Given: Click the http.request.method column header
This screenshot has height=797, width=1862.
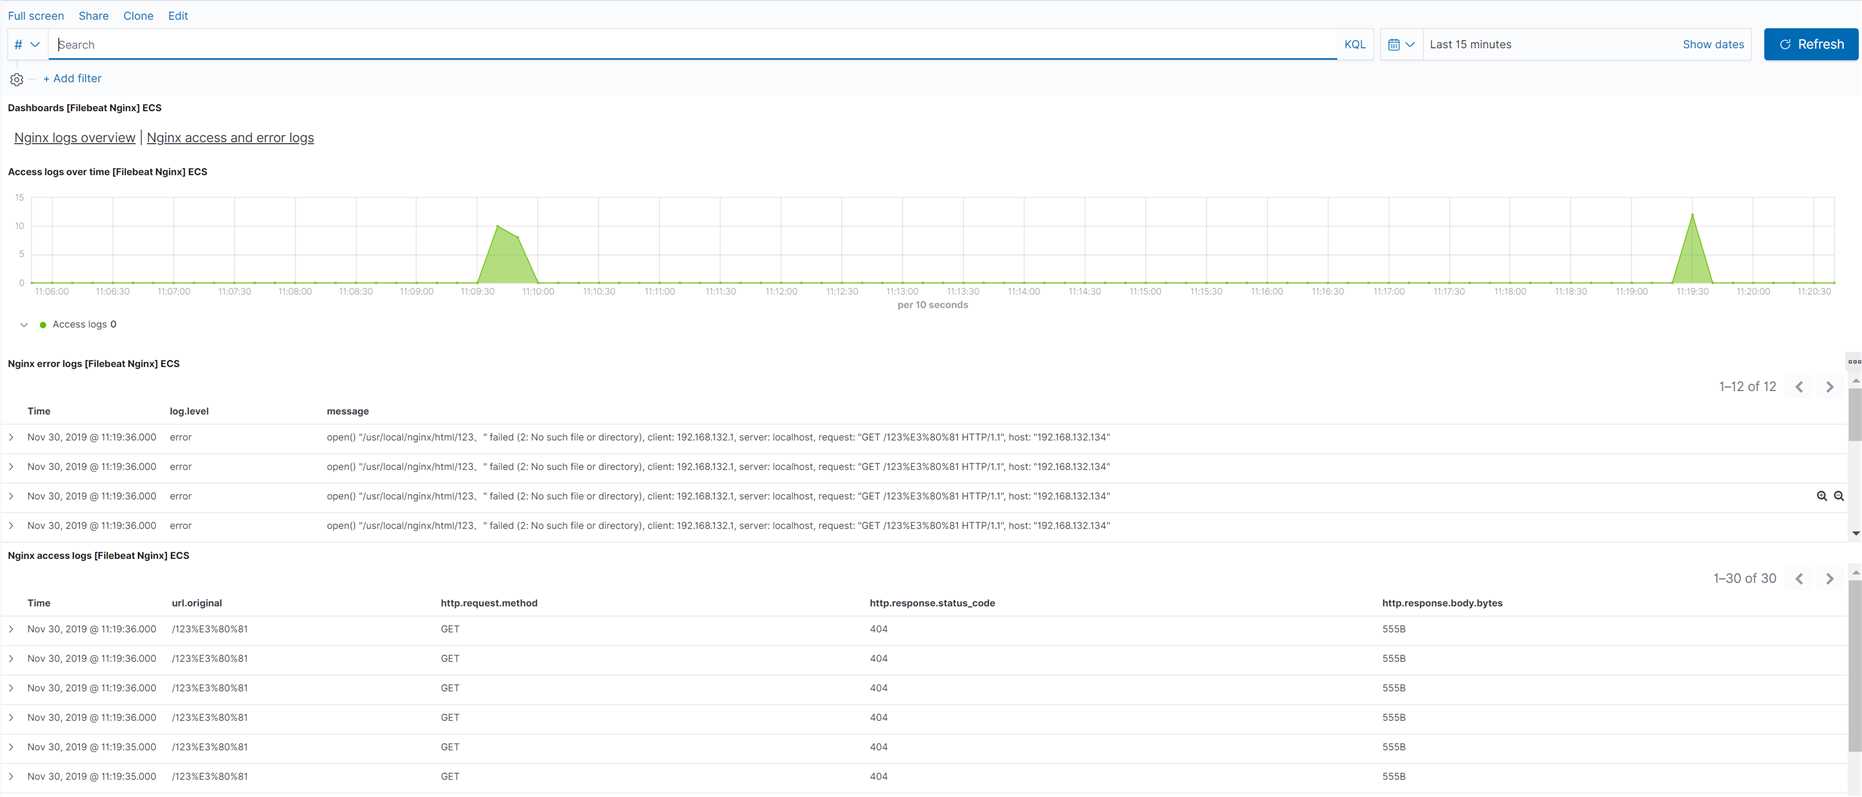Looking at the screenshot, I should 489,604.
